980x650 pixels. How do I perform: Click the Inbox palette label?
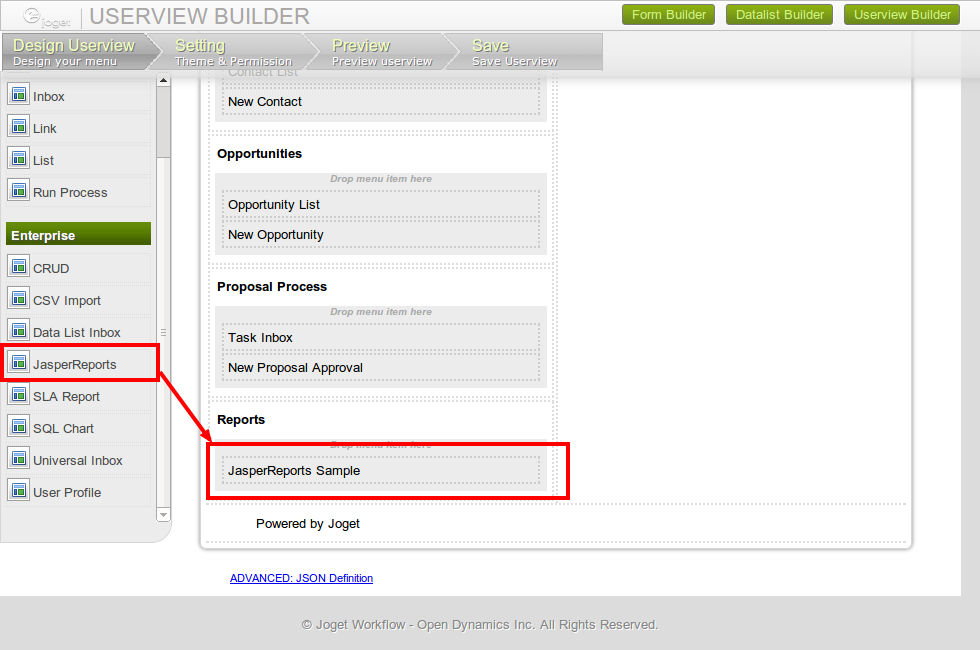(x=49, y=96)
